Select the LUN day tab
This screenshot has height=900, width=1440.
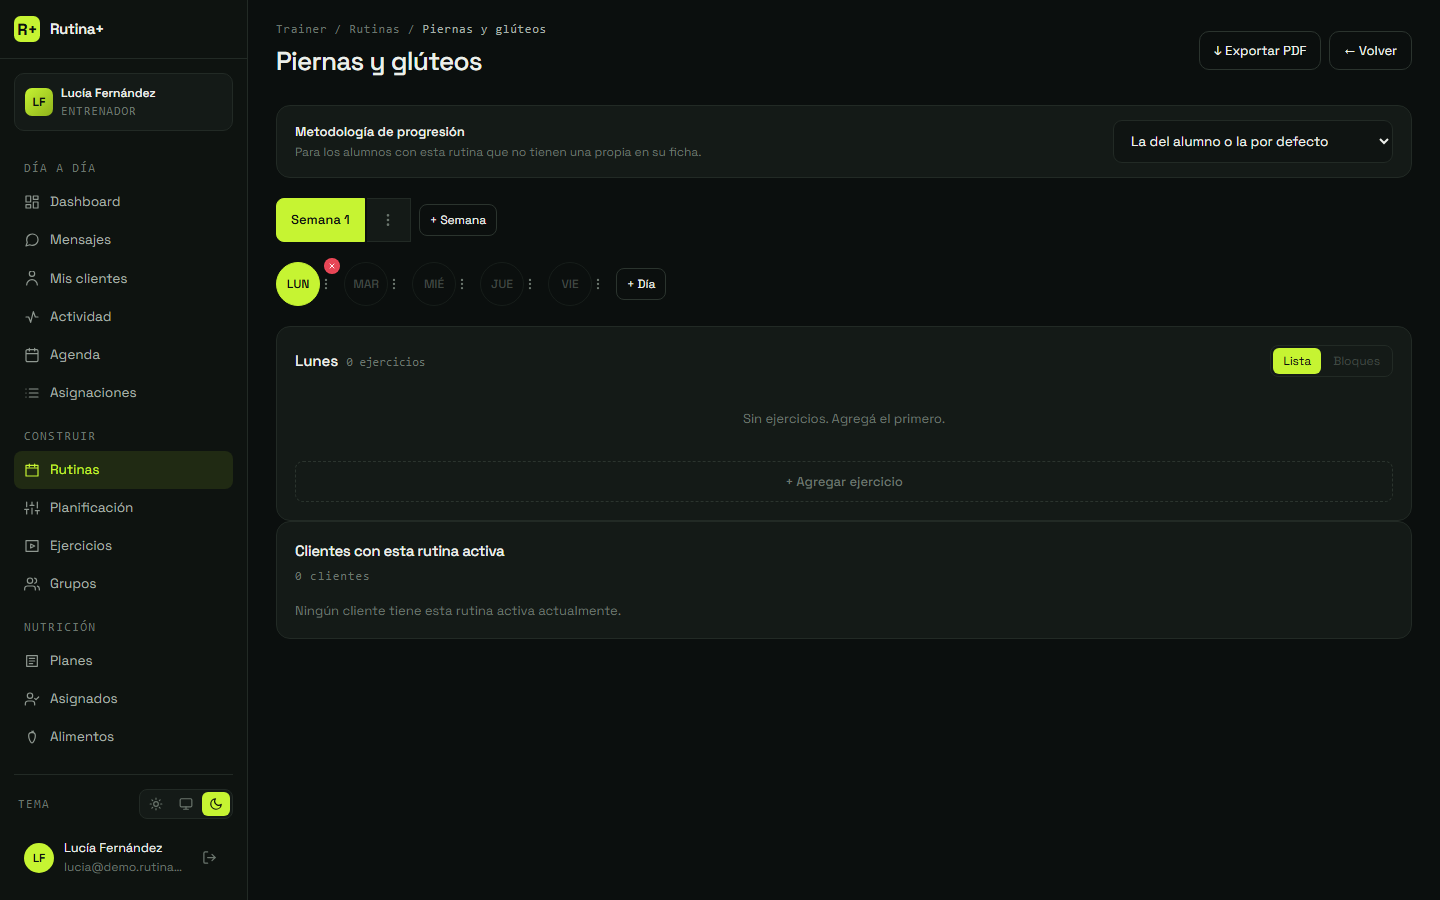coord(298,284)
